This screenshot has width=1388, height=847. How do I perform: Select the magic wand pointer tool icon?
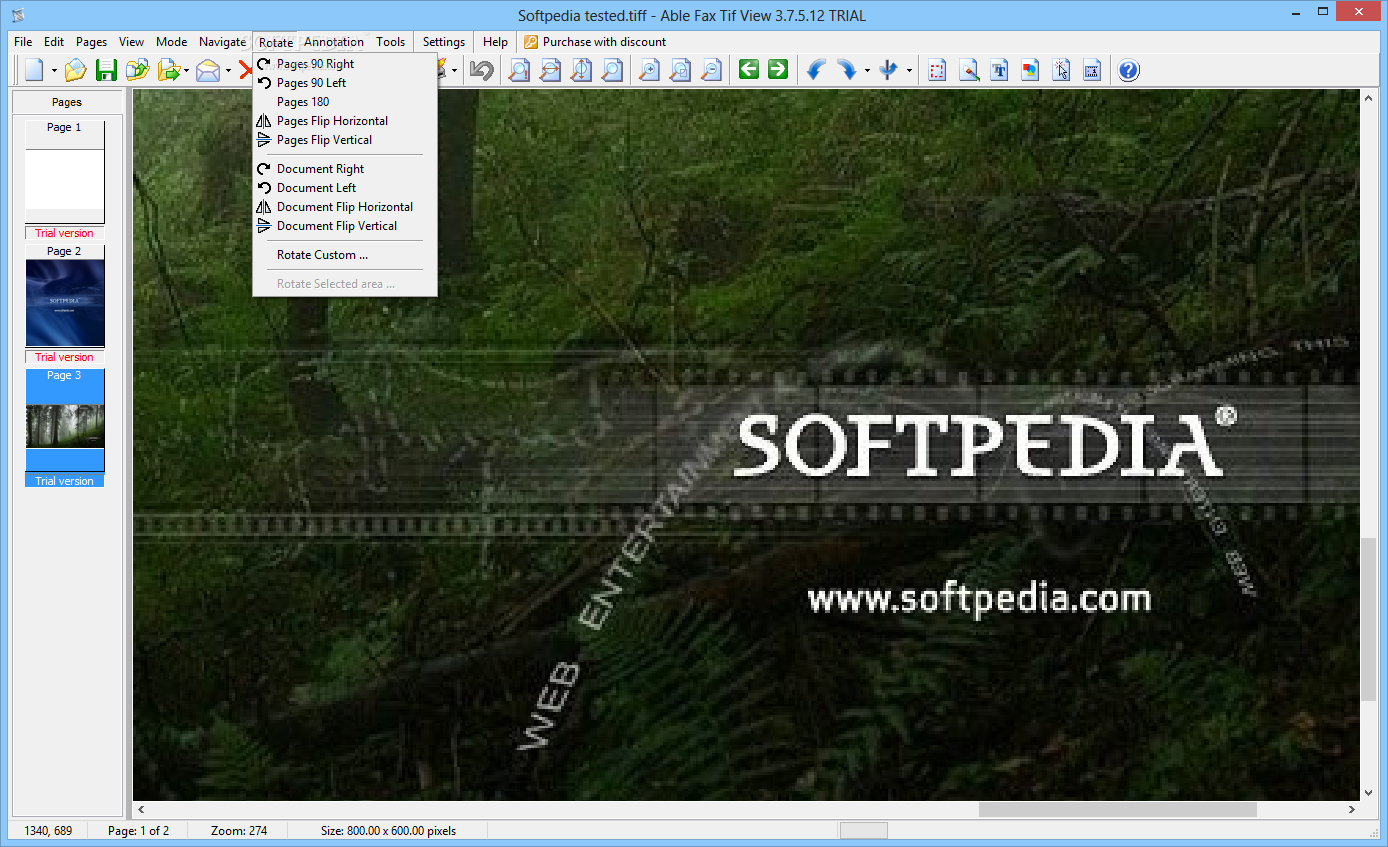1061,70
